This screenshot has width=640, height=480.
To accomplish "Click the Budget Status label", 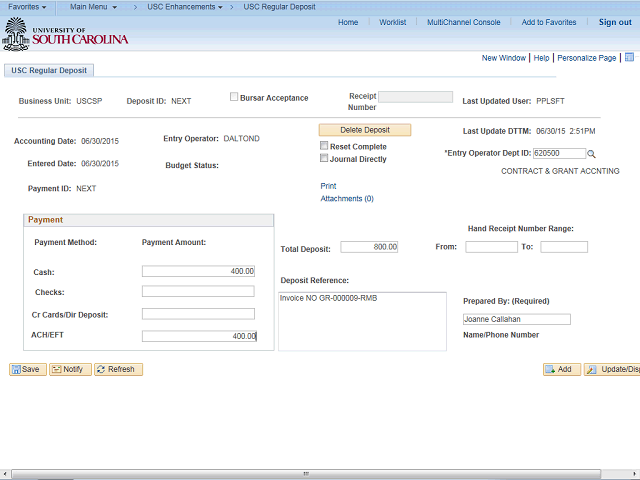I will pos(192,165).
